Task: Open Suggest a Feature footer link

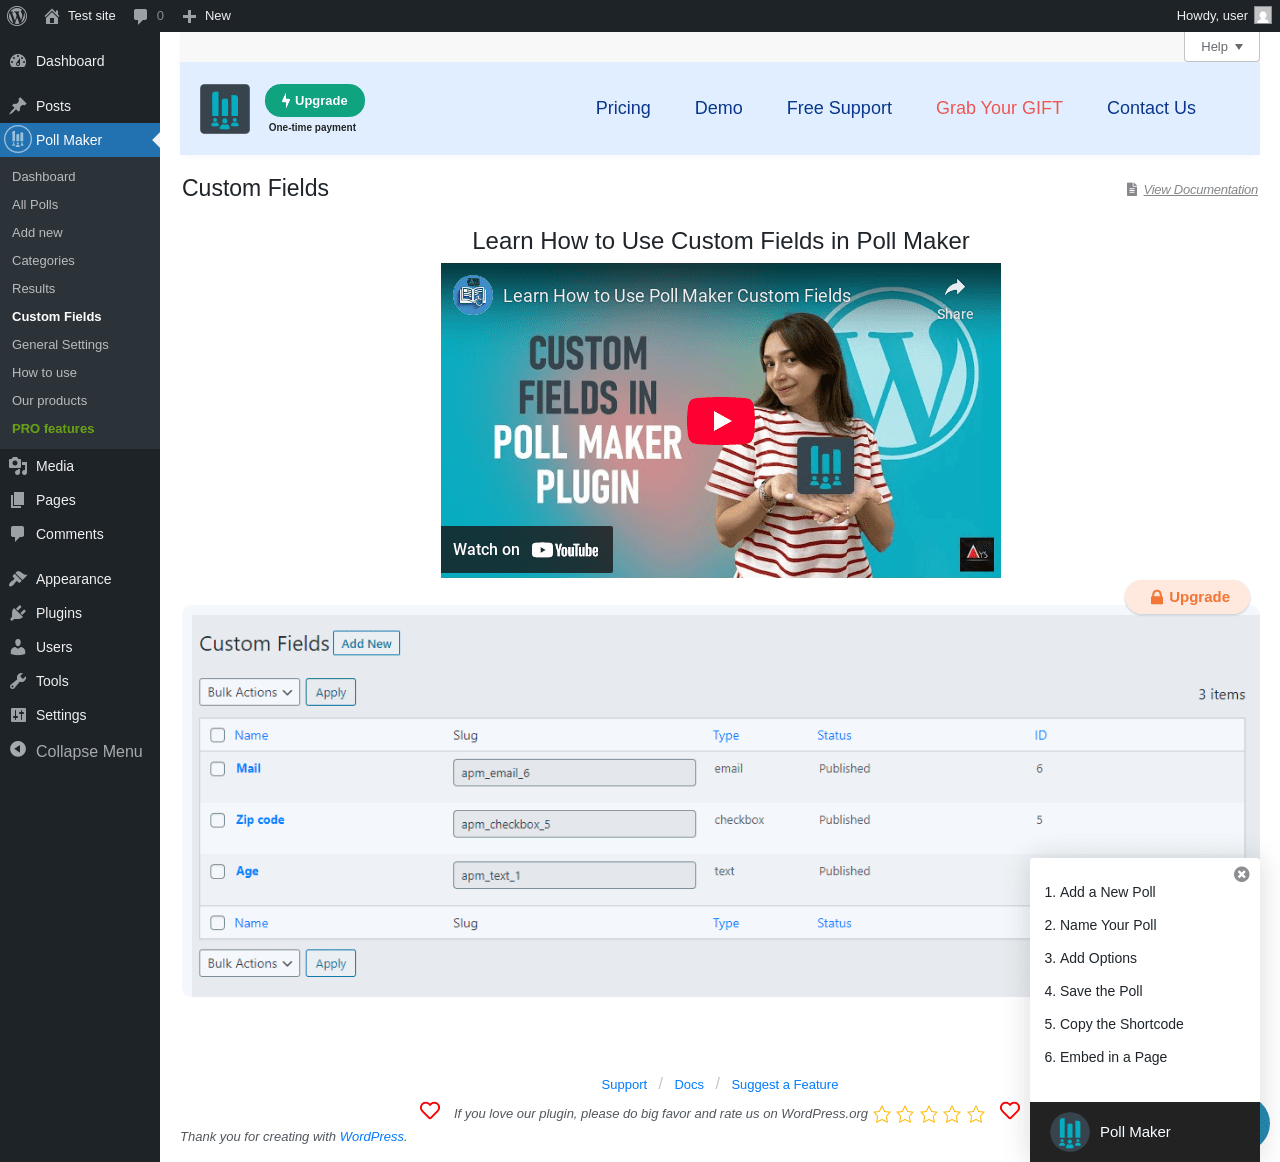Action: tap(785, 1084)
